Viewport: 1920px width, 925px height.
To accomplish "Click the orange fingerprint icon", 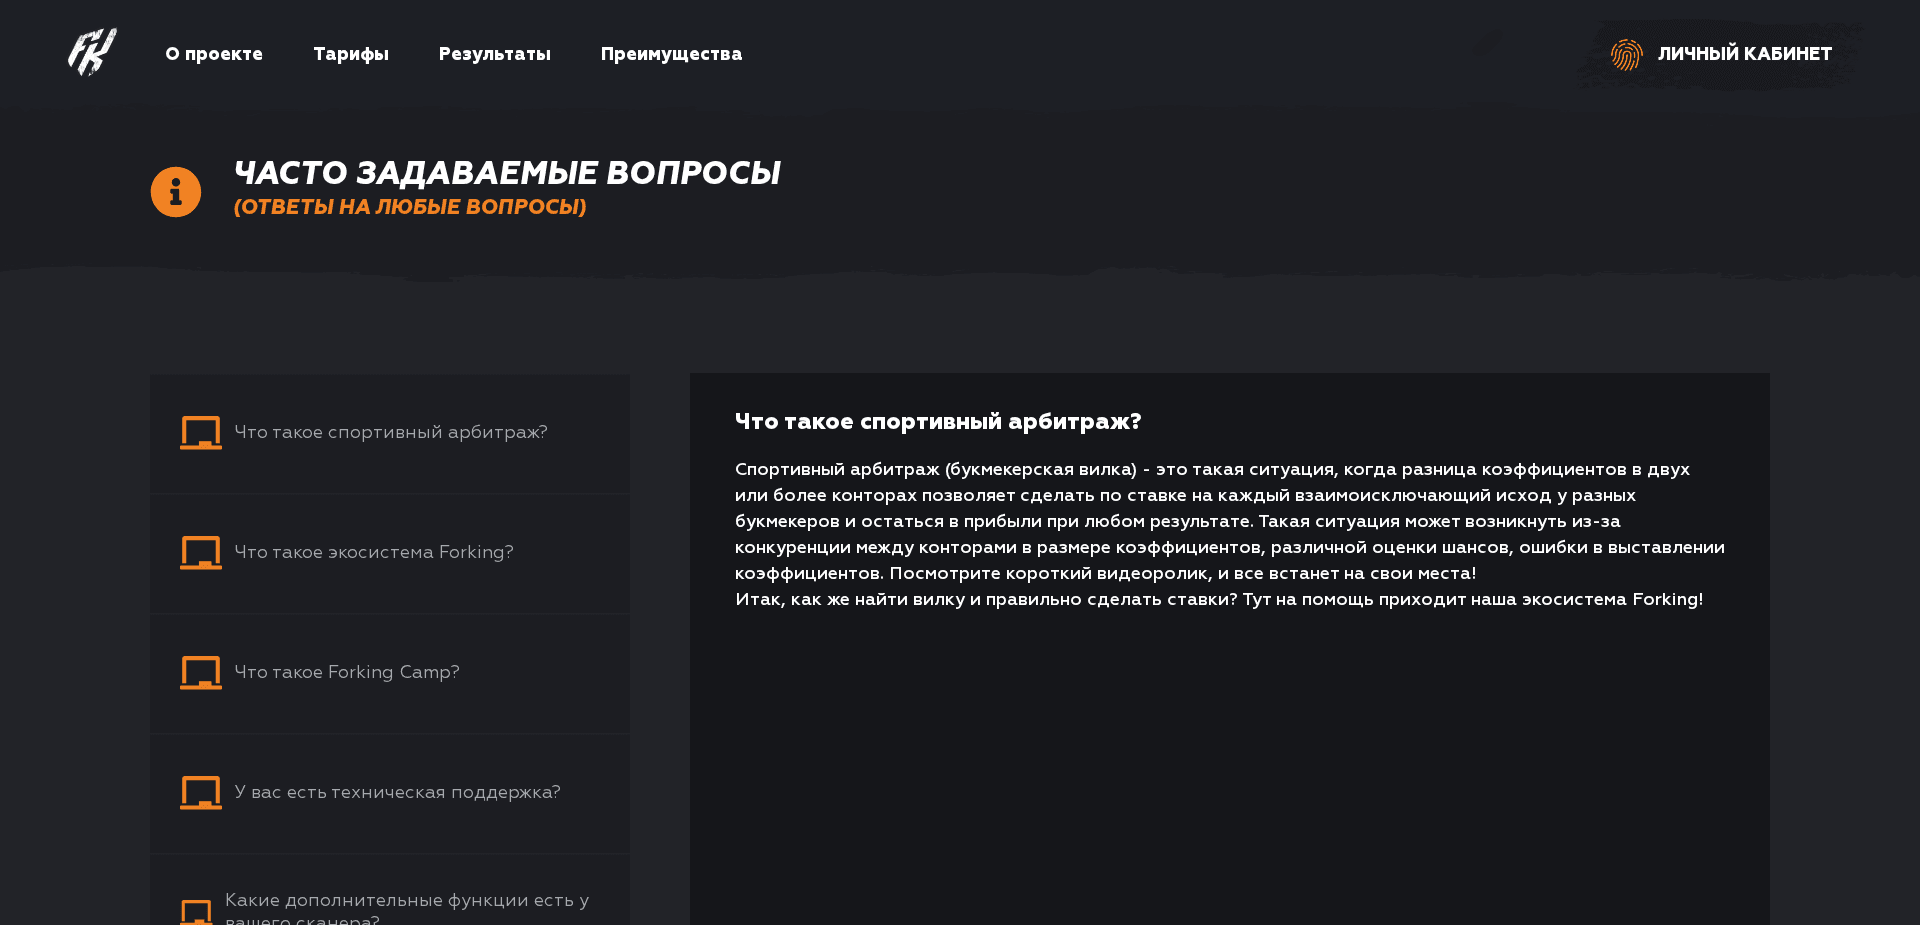I will [1626, 54].
